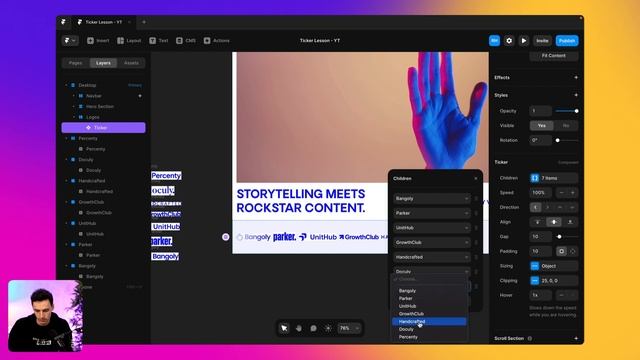Set Visible to Yes
Viewport: 640px width, 360px height.
coord(542,125)
